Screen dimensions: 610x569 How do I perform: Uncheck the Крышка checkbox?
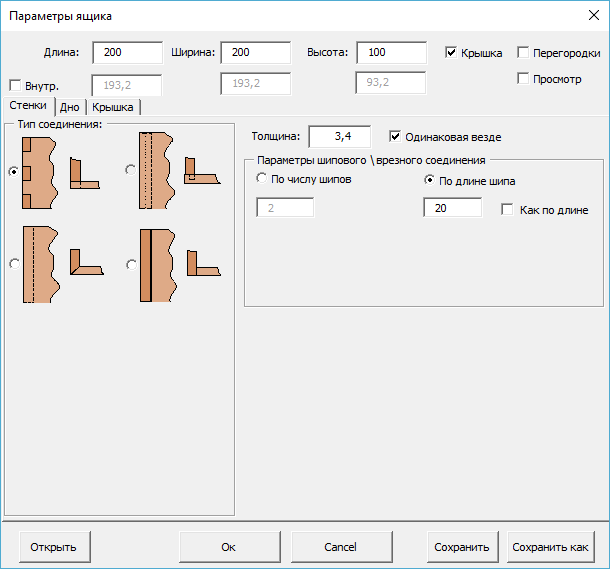tap(452, 53)
